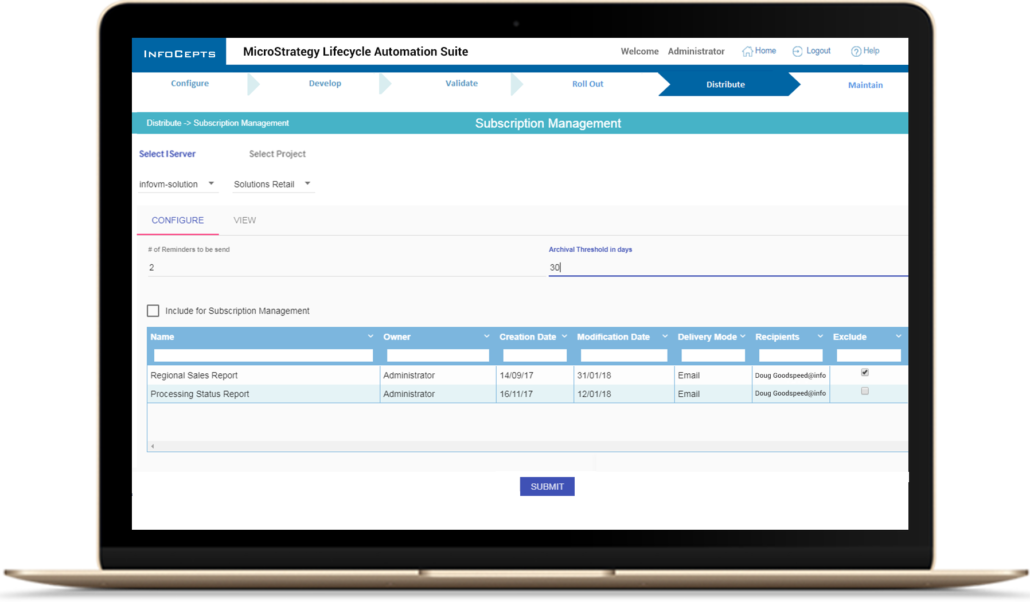Switch to the VIEW tab
Screen dimensions: 1030x602
(x=244, y=220)
